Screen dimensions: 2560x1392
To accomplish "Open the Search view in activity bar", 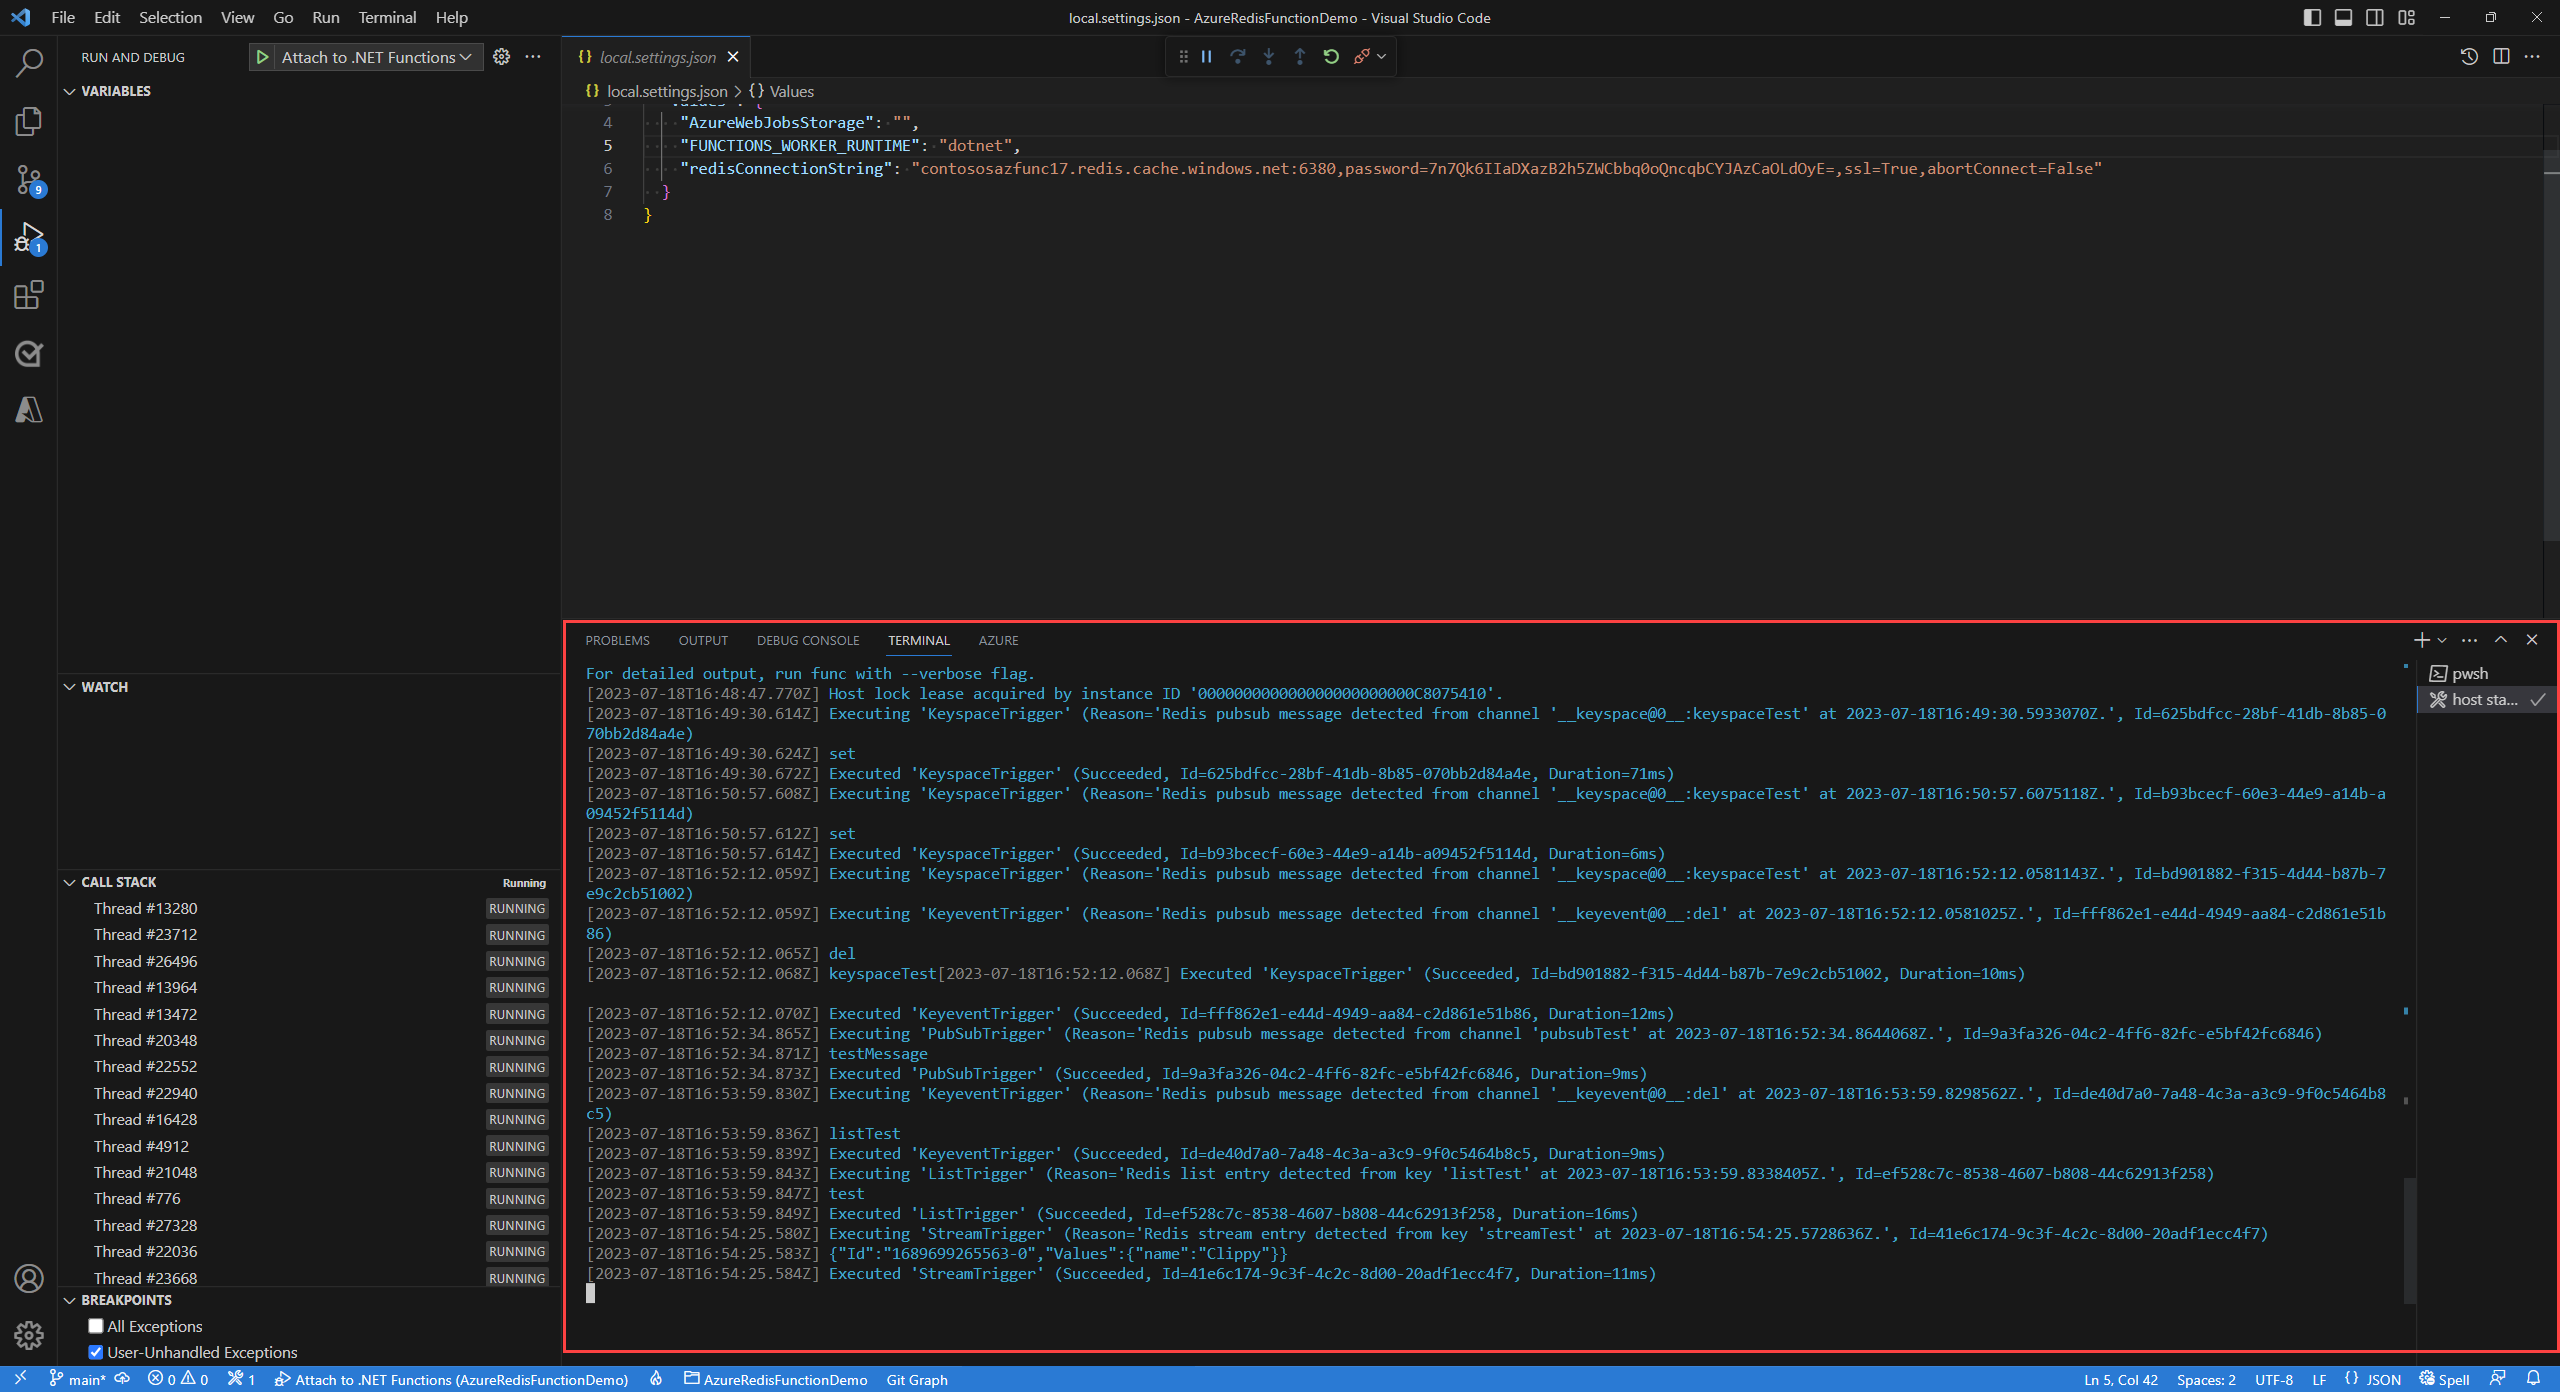I will pyautogui.click(x=29, y=64).
